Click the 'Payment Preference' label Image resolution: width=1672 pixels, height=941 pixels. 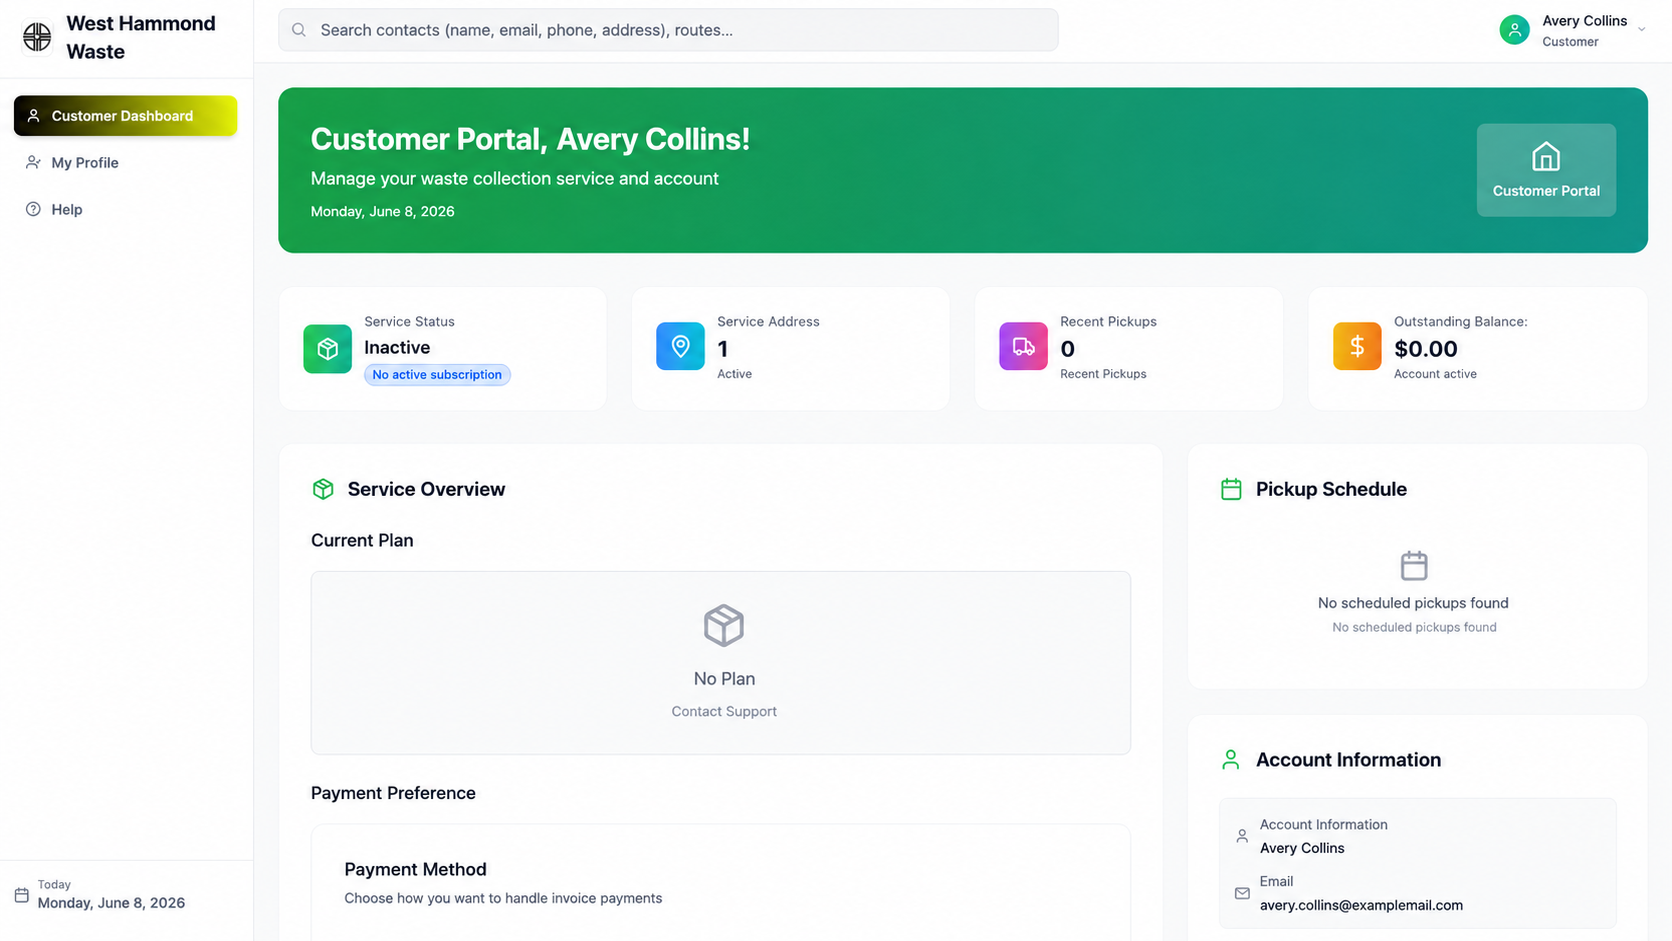click(x=393, y=793)
